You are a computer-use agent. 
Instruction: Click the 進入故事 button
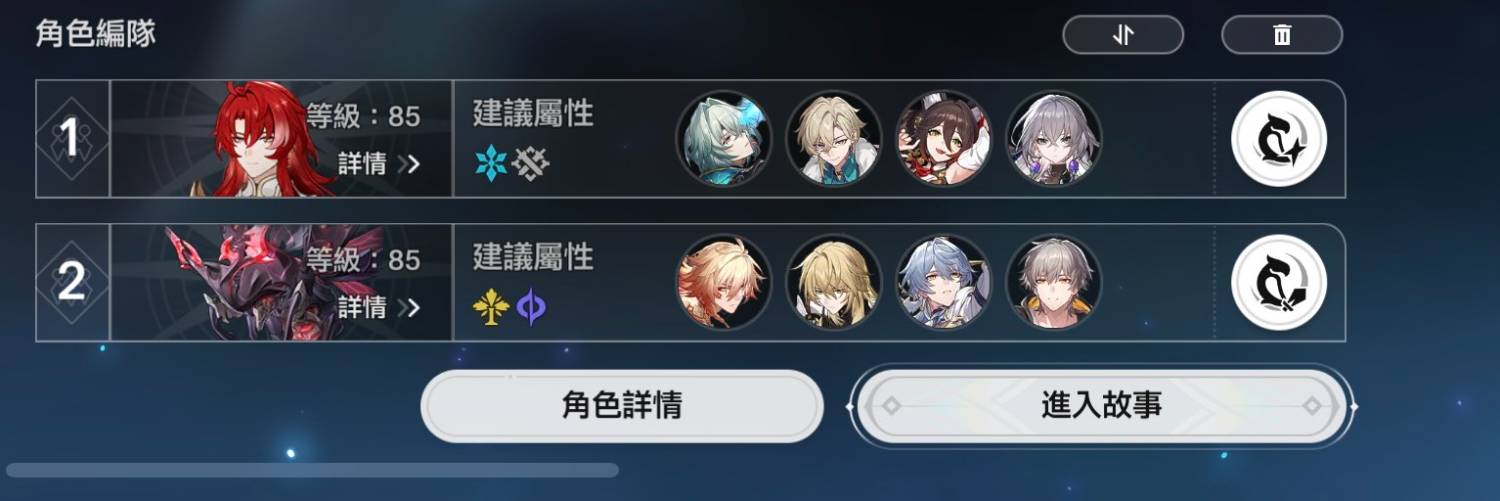click(1101, 406)
